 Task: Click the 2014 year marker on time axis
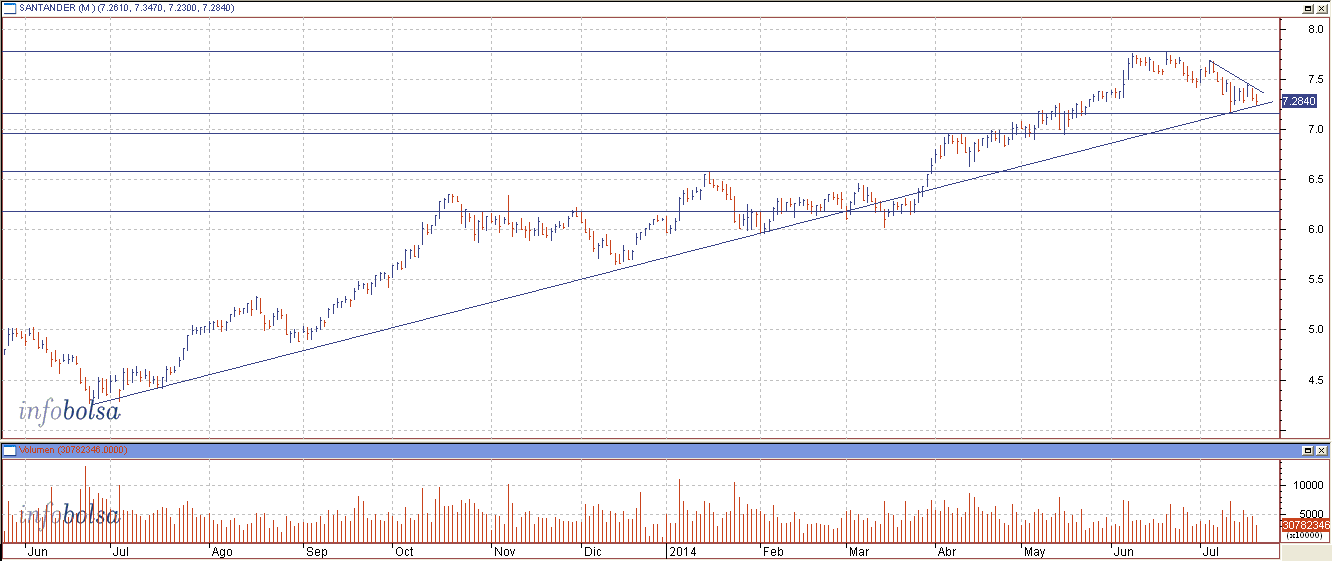[681, 551]
